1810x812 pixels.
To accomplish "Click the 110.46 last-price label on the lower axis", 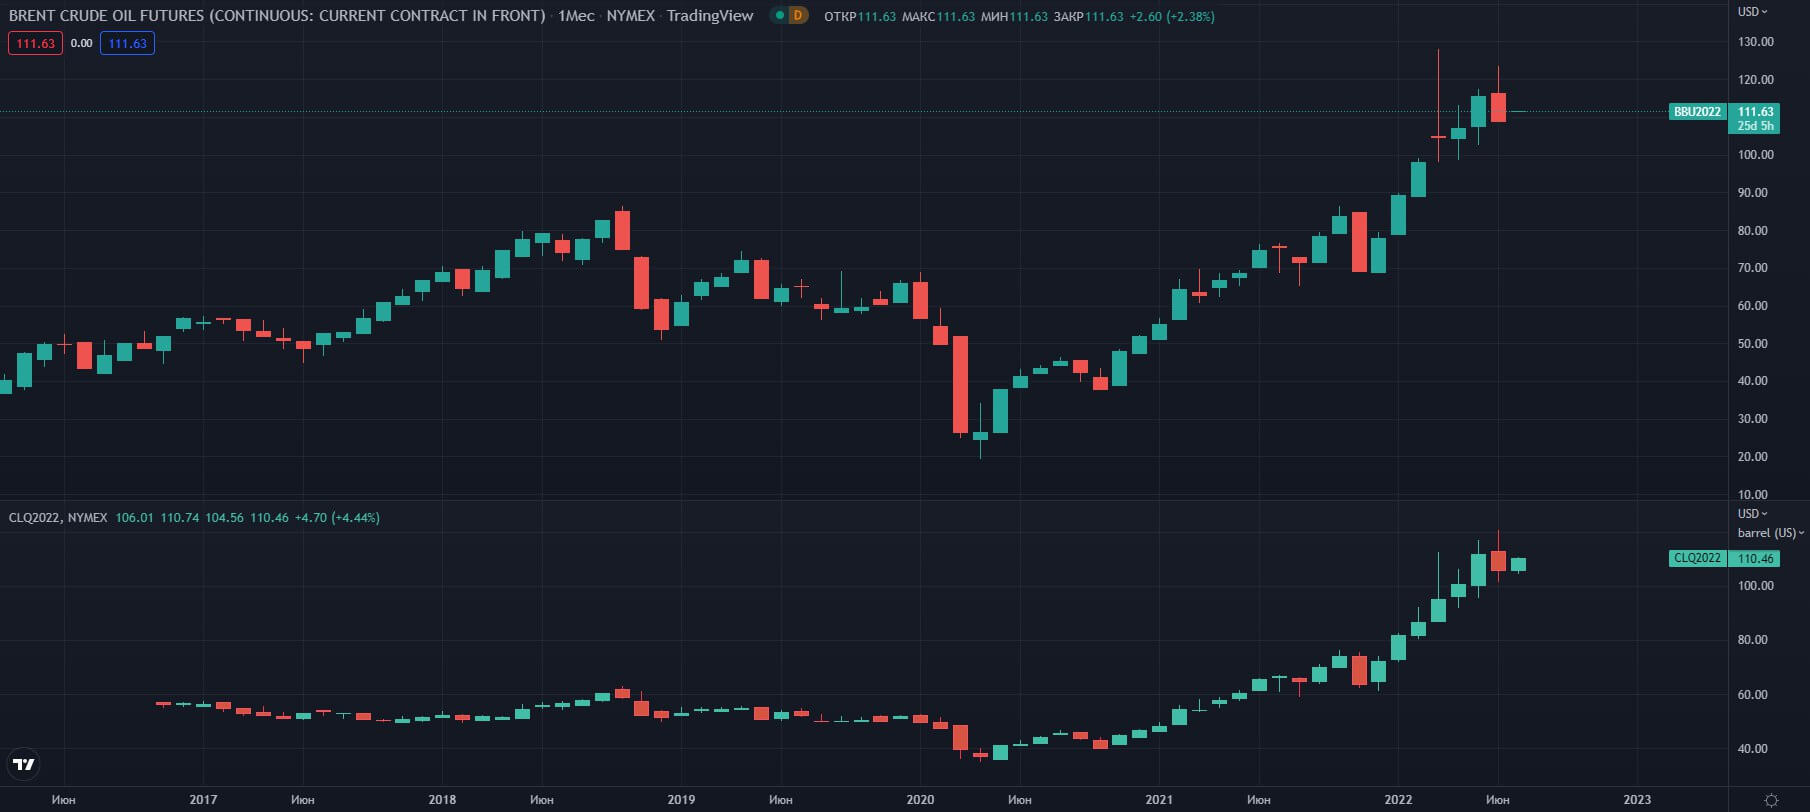I will click(1756, 559).
